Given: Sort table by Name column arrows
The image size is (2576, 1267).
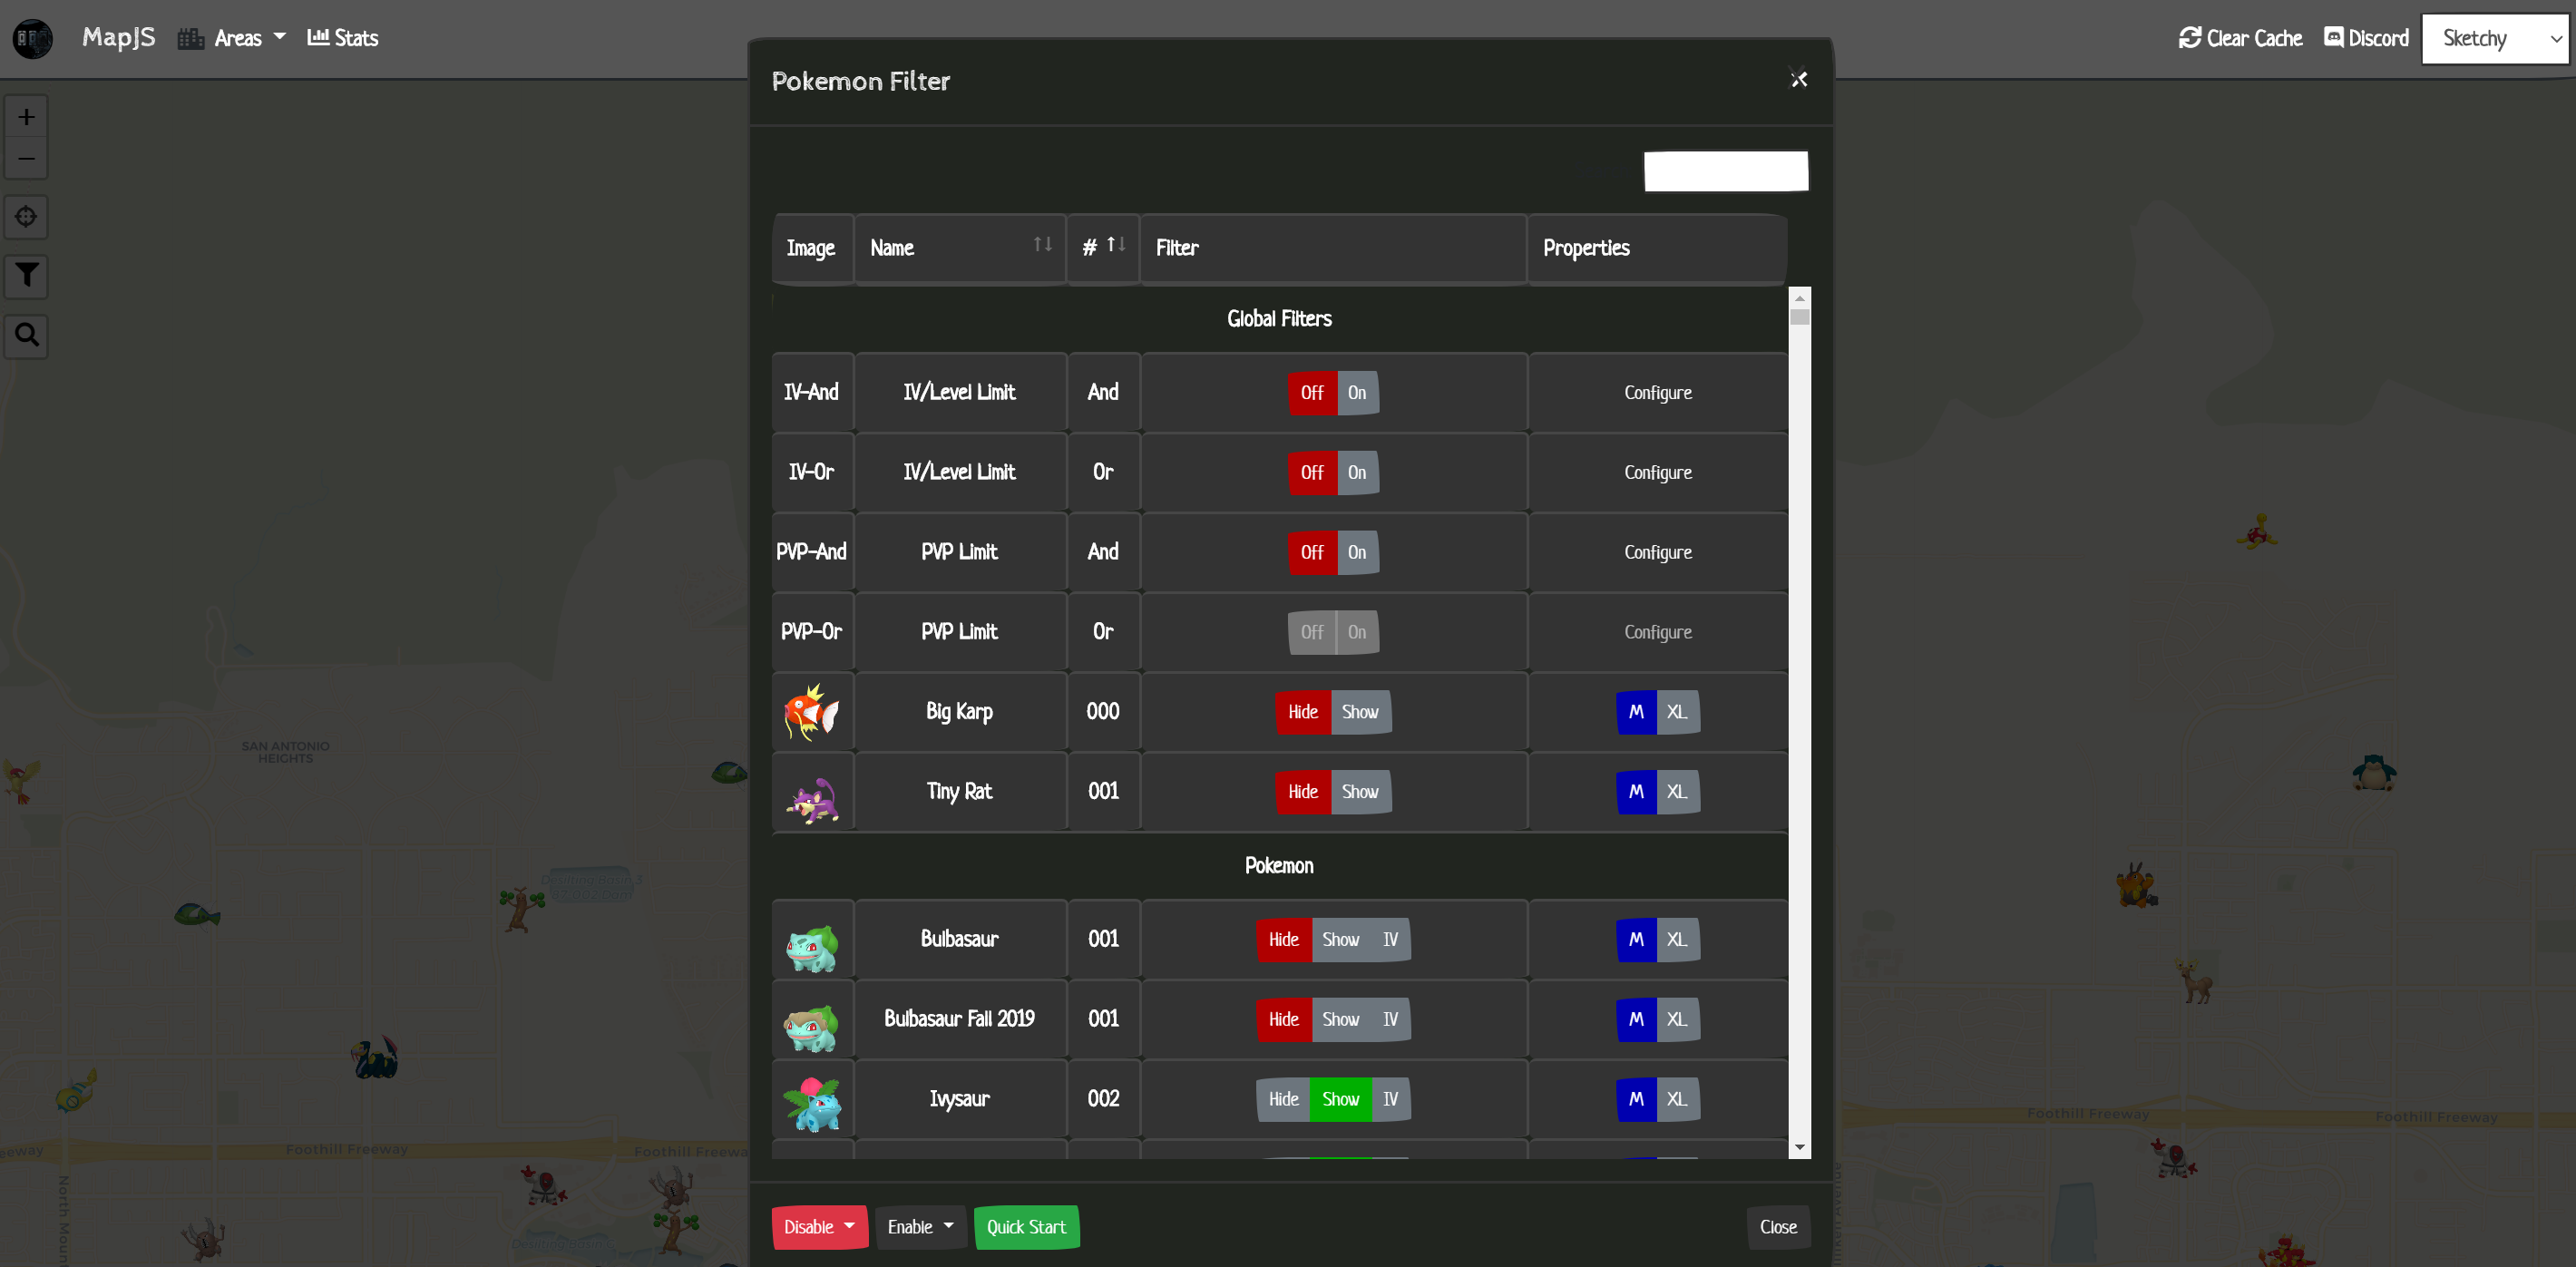Looking at the screenshot, I should 1042,245.
